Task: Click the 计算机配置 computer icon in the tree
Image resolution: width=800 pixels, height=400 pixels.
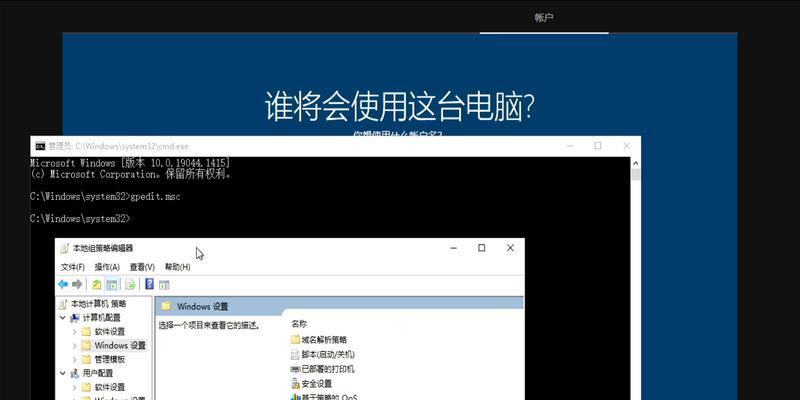Action: pyautogui.click(x=74, y=318)
